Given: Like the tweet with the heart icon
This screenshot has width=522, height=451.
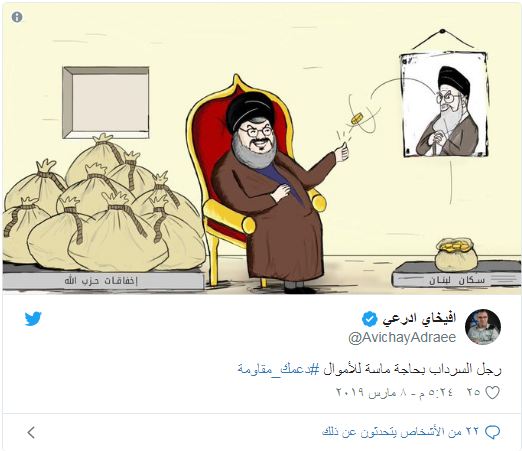Looking at the screenshot, I should point(492,392).
